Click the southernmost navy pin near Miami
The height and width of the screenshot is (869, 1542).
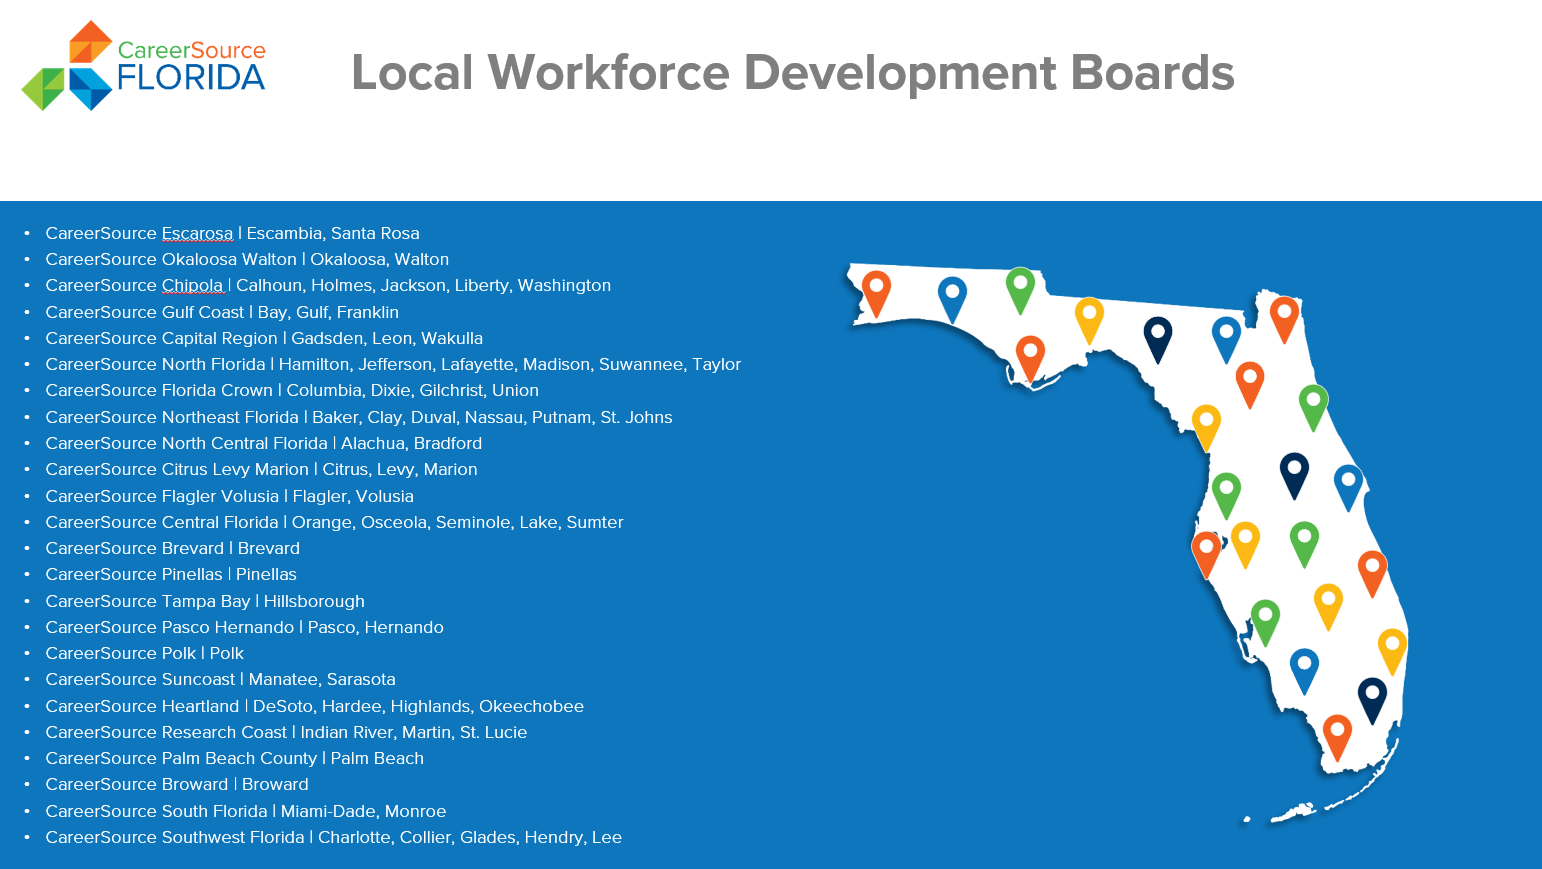[1372, 697]
